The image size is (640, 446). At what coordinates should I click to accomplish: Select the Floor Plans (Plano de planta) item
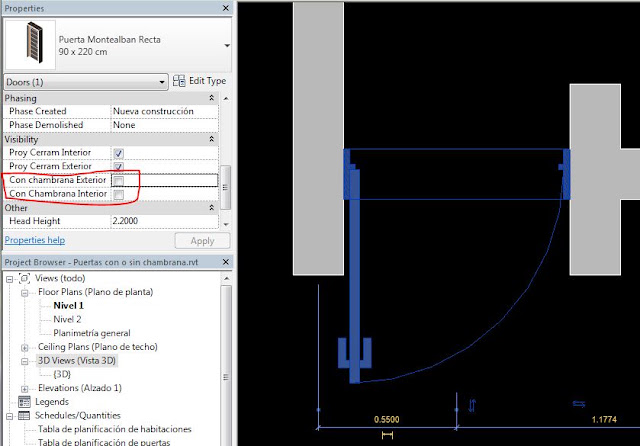(x=96, y=292)
